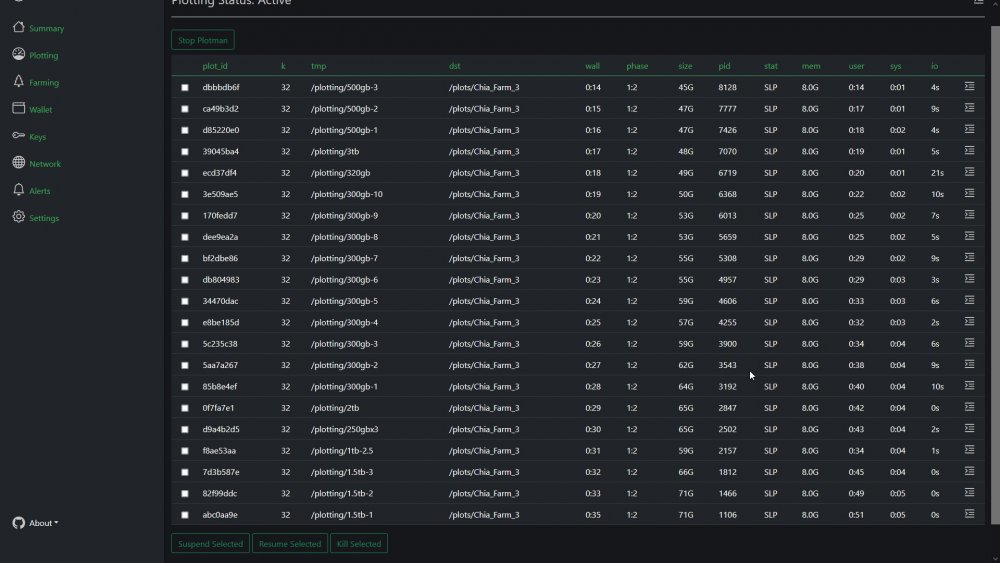Open log icon for plot 82f99ddc

[x=969, y=492]
